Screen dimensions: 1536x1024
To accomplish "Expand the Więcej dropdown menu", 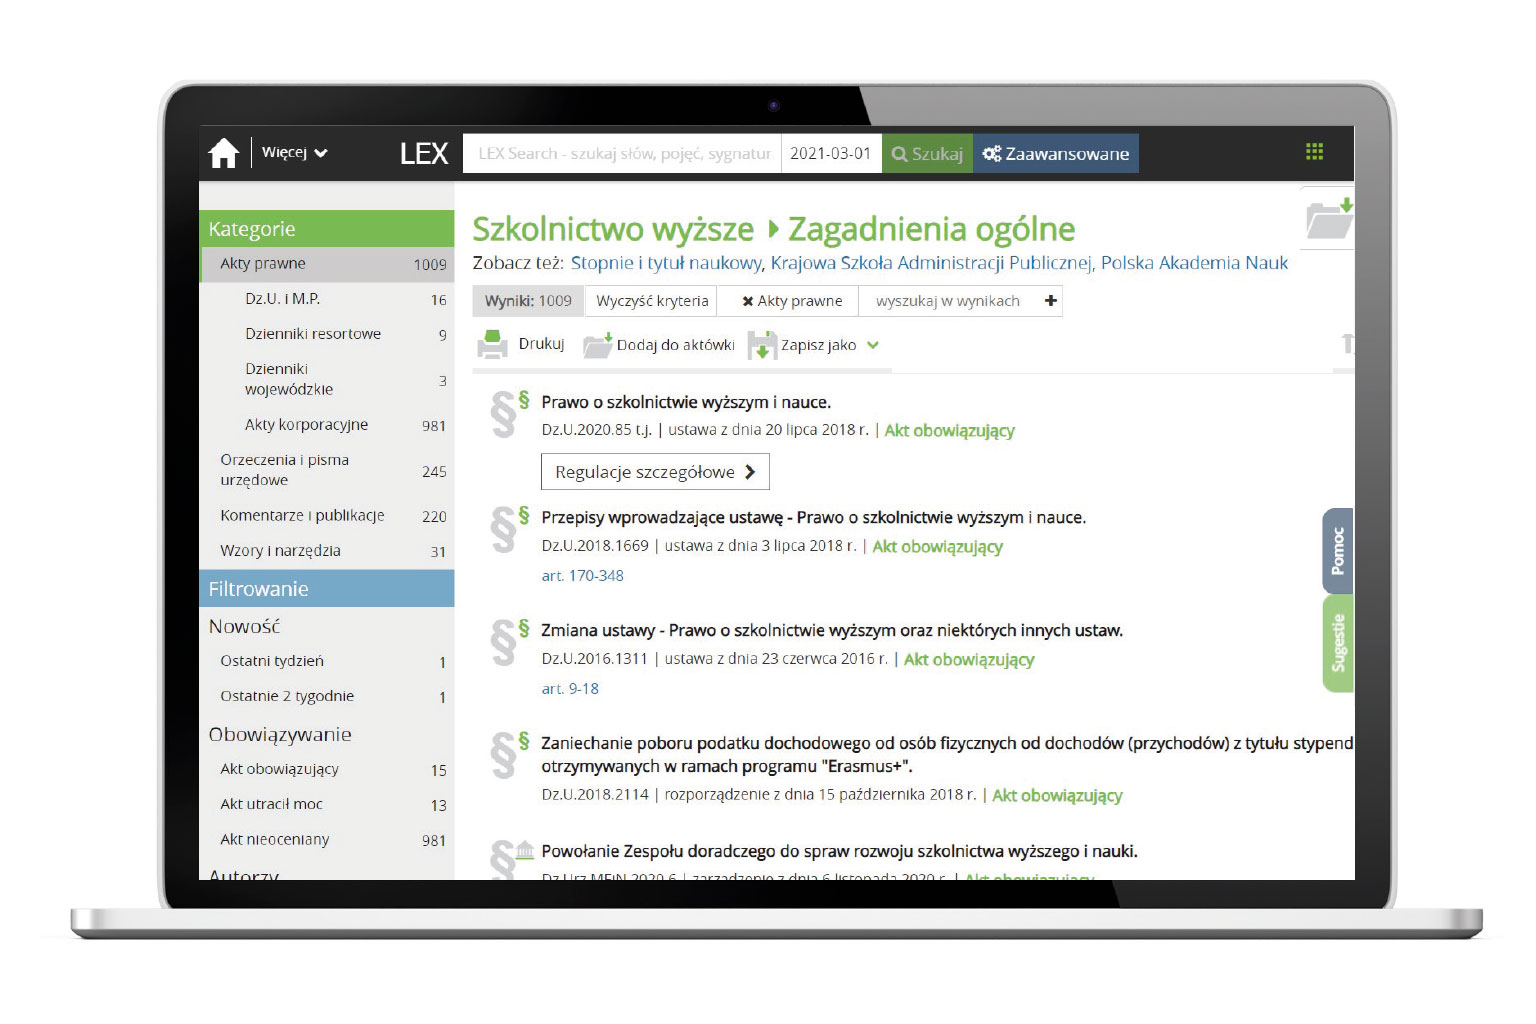I will click(294, 153).
